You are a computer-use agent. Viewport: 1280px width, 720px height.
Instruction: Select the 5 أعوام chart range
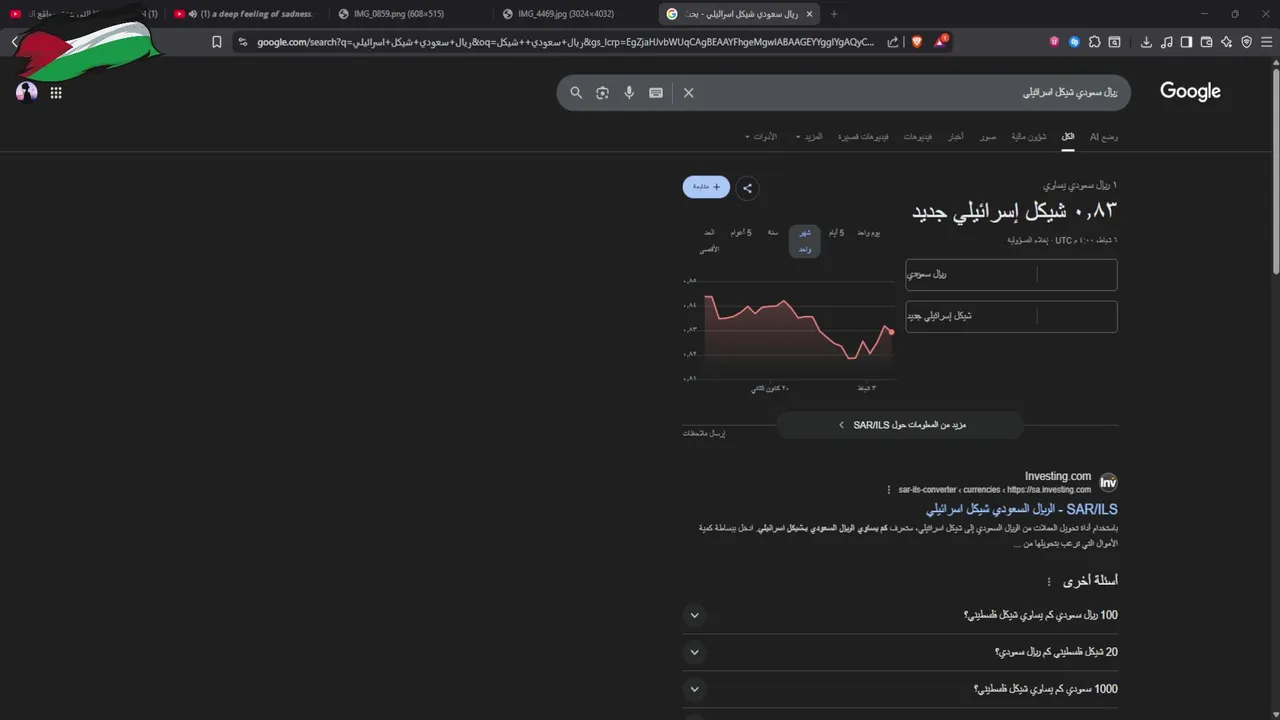point(741,233)
